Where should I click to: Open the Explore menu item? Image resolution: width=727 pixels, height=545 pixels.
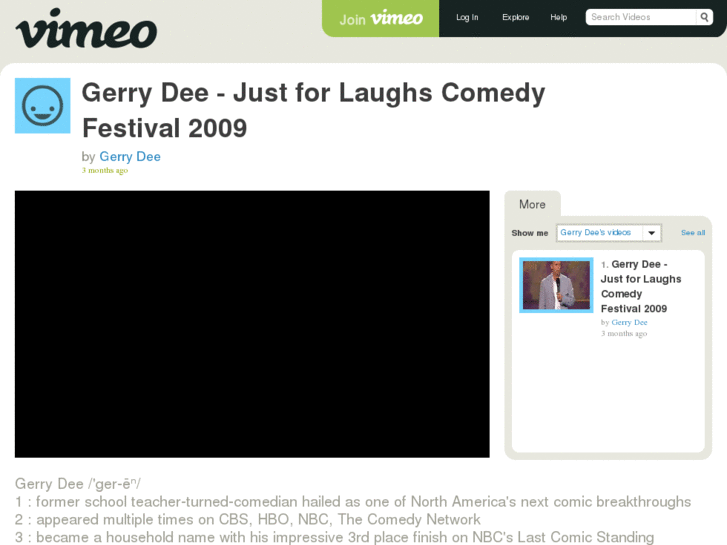[516, 17]
